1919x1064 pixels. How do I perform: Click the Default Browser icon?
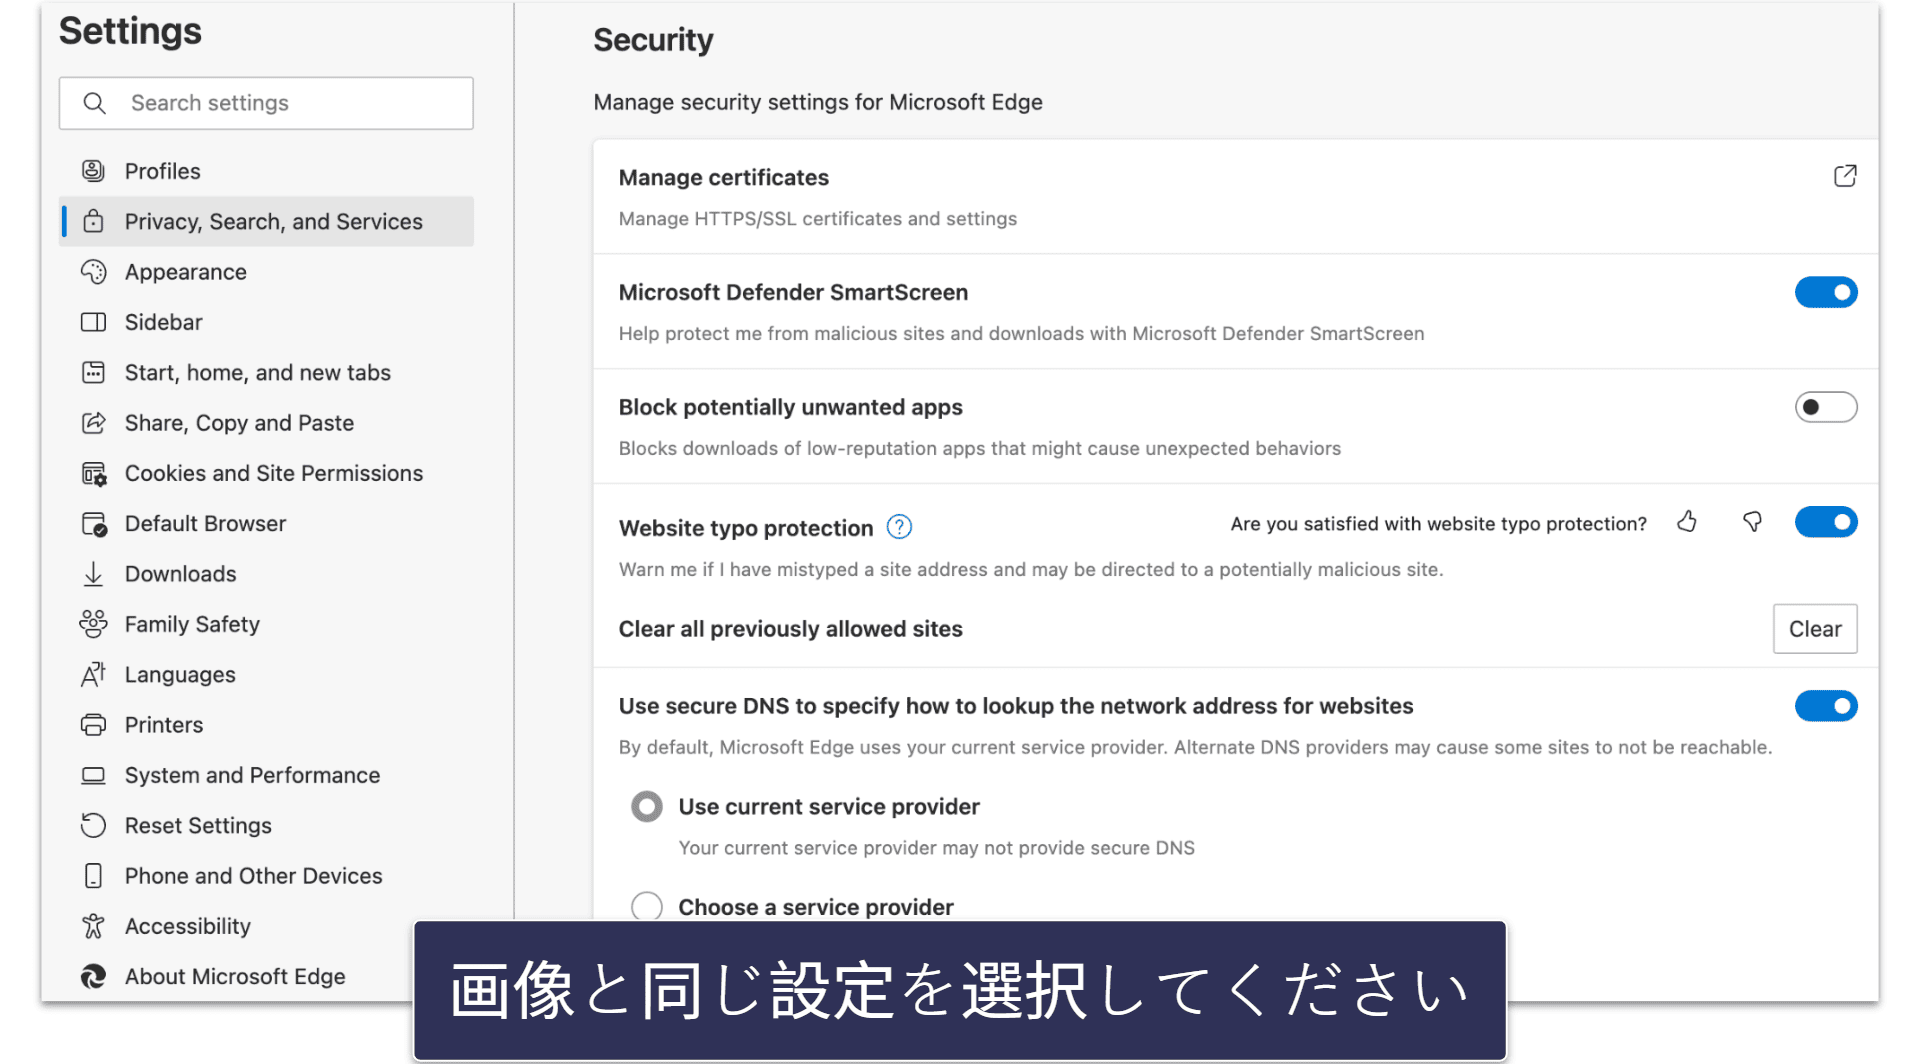[93, 524]
